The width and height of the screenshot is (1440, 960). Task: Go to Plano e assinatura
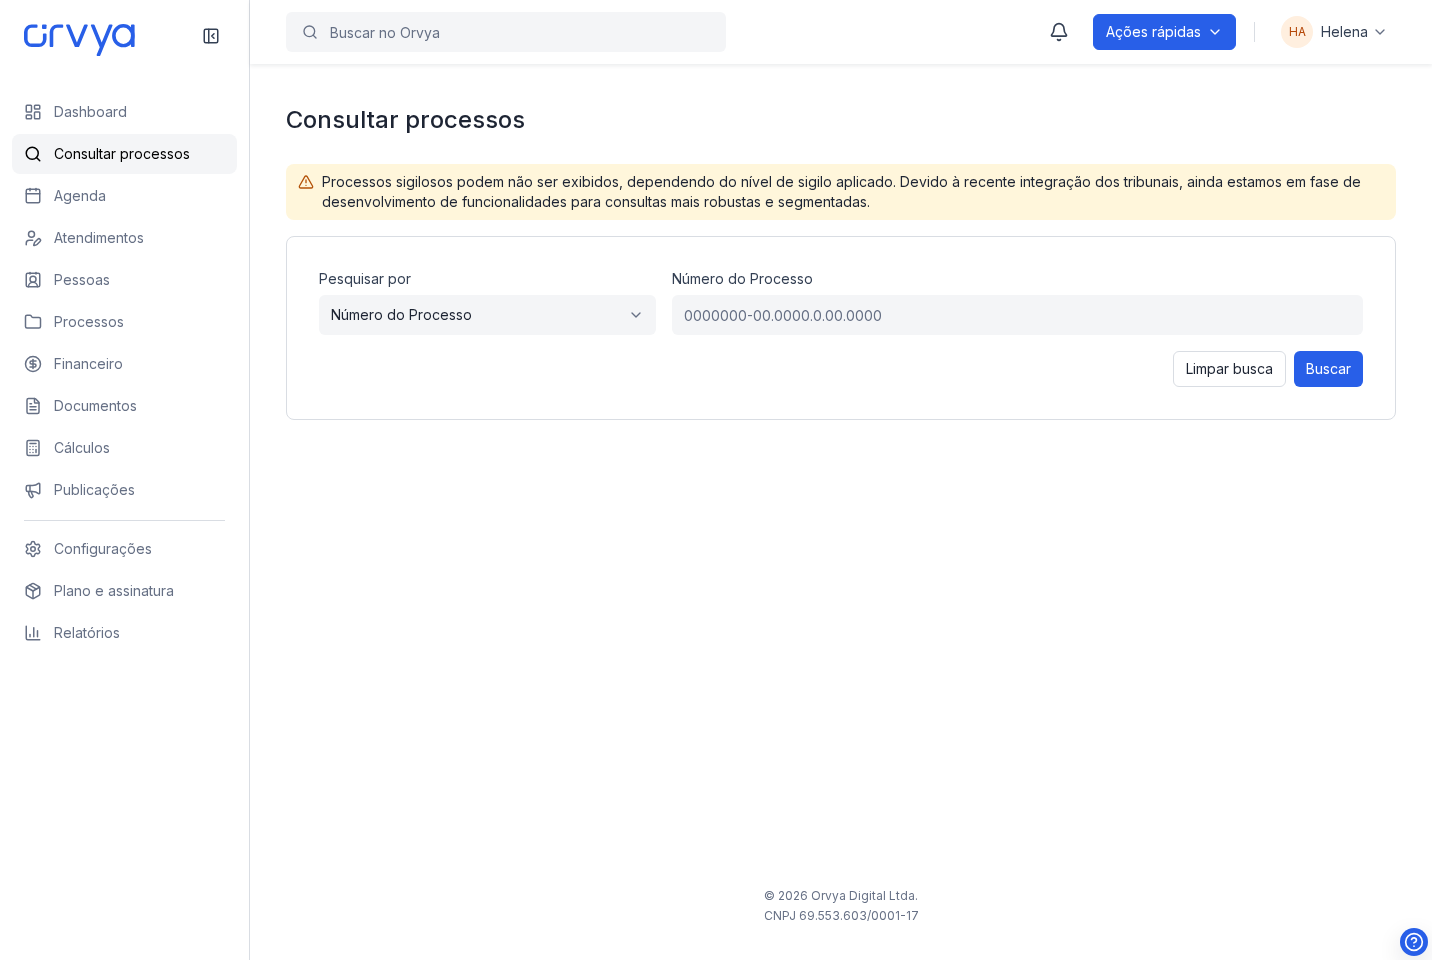(124, 591)
